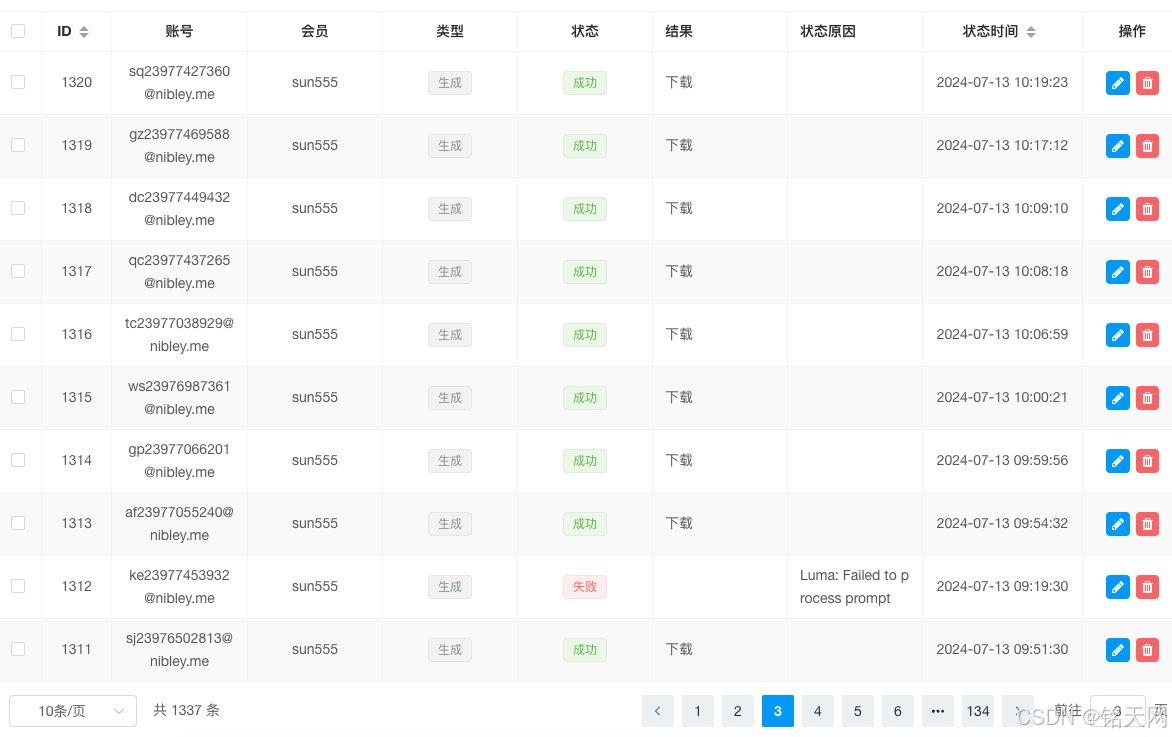
Task: Delete record 1311 using its trash icon
Action: [1147, 649]
